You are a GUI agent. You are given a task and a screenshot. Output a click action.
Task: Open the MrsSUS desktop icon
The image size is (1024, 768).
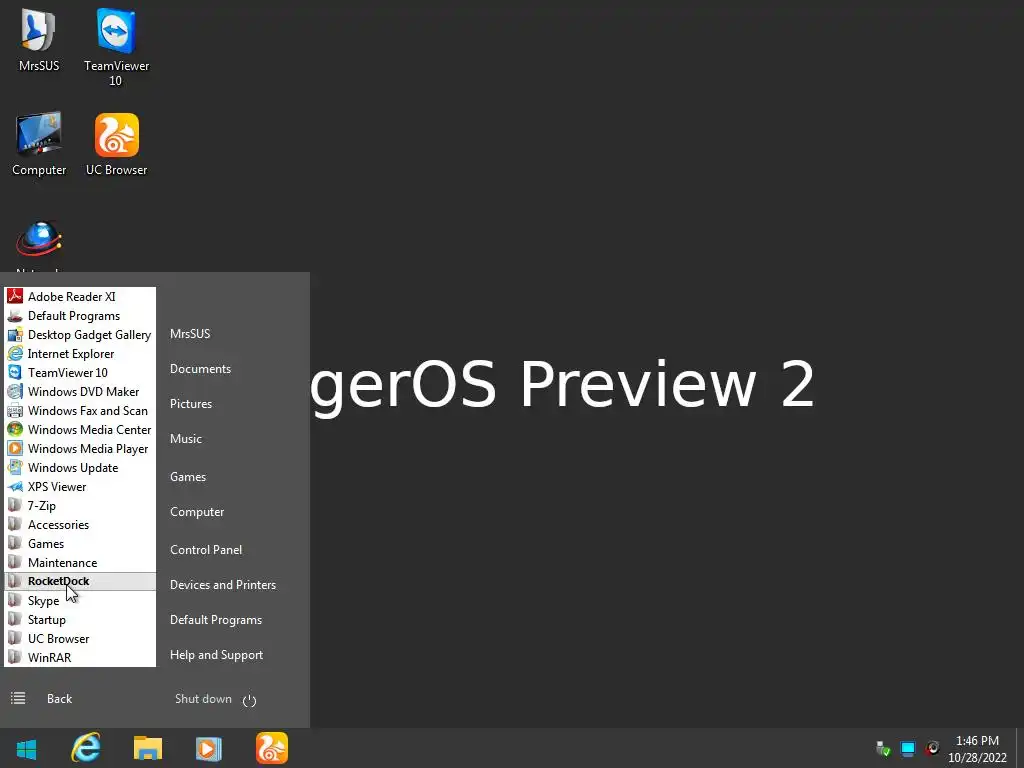point(39,40)
